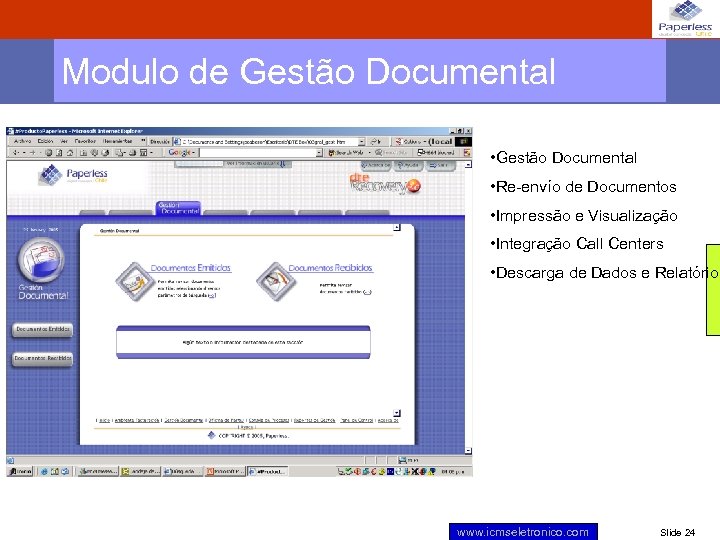The image size is (720, 540).
Task: Click the Documentos Recibidos diamond icon
Action: pos(276,282)
